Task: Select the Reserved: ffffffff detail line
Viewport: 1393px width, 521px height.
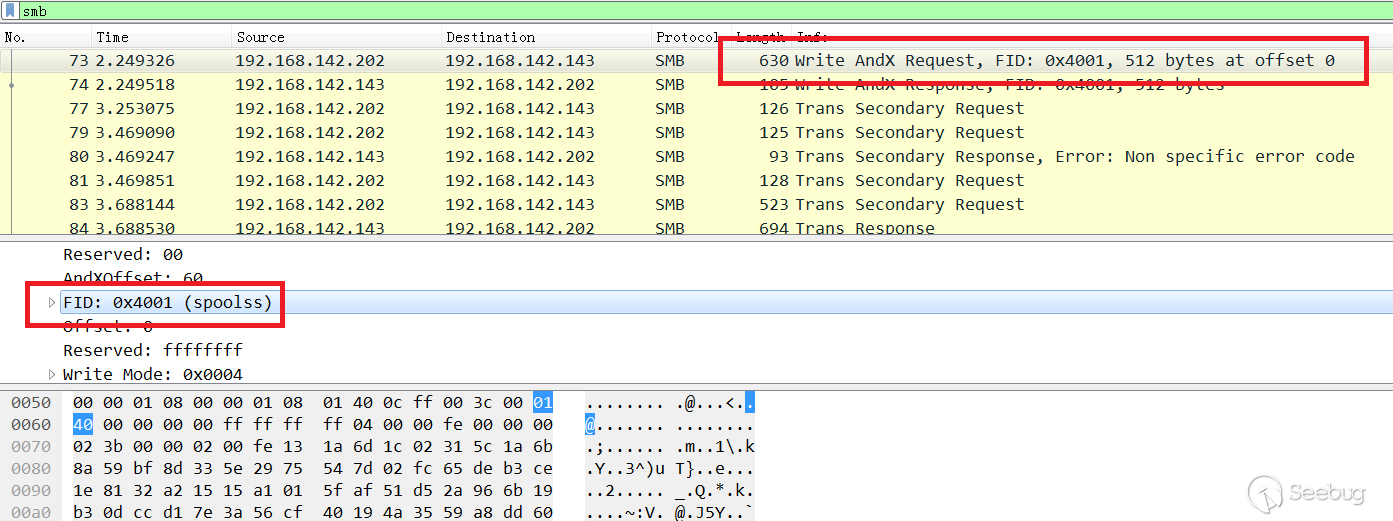Action: [x=153, y=351]
